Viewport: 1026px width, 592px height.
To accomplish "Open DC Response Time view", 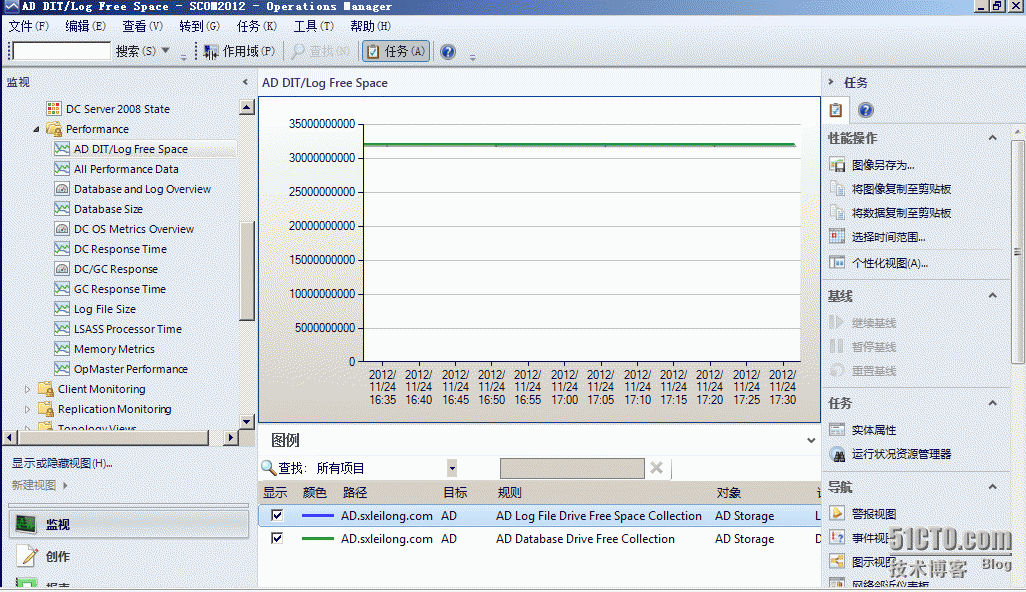I will coord(120,249).
